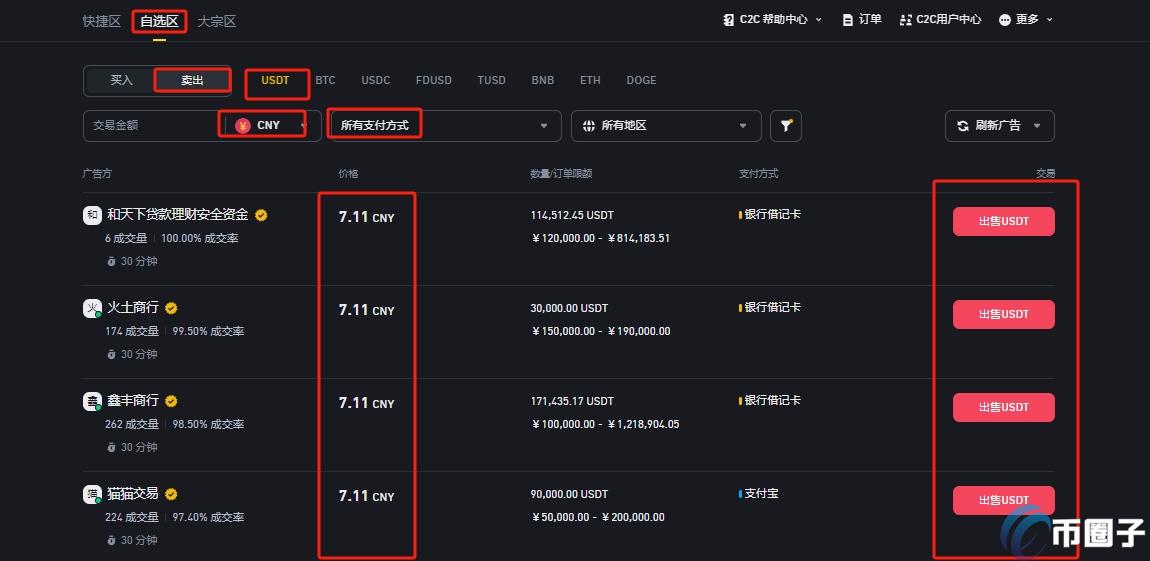Viewport: 1150px width, 561px height.
Task: Select the TUSD coin tab
Action: click(x=491, y=81)
